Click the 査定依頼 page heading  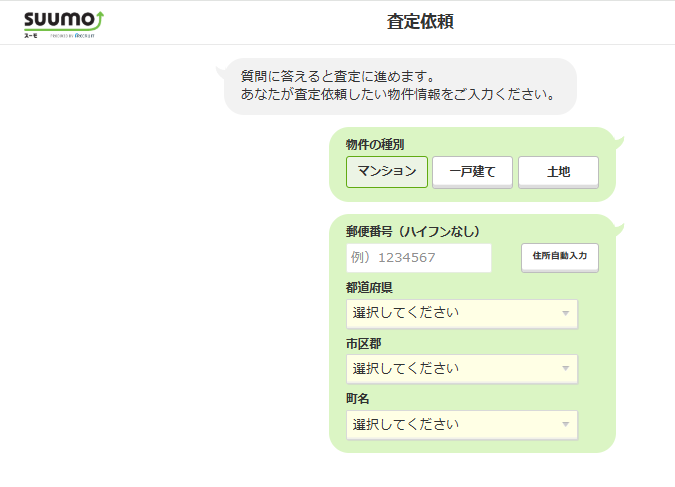420,22
